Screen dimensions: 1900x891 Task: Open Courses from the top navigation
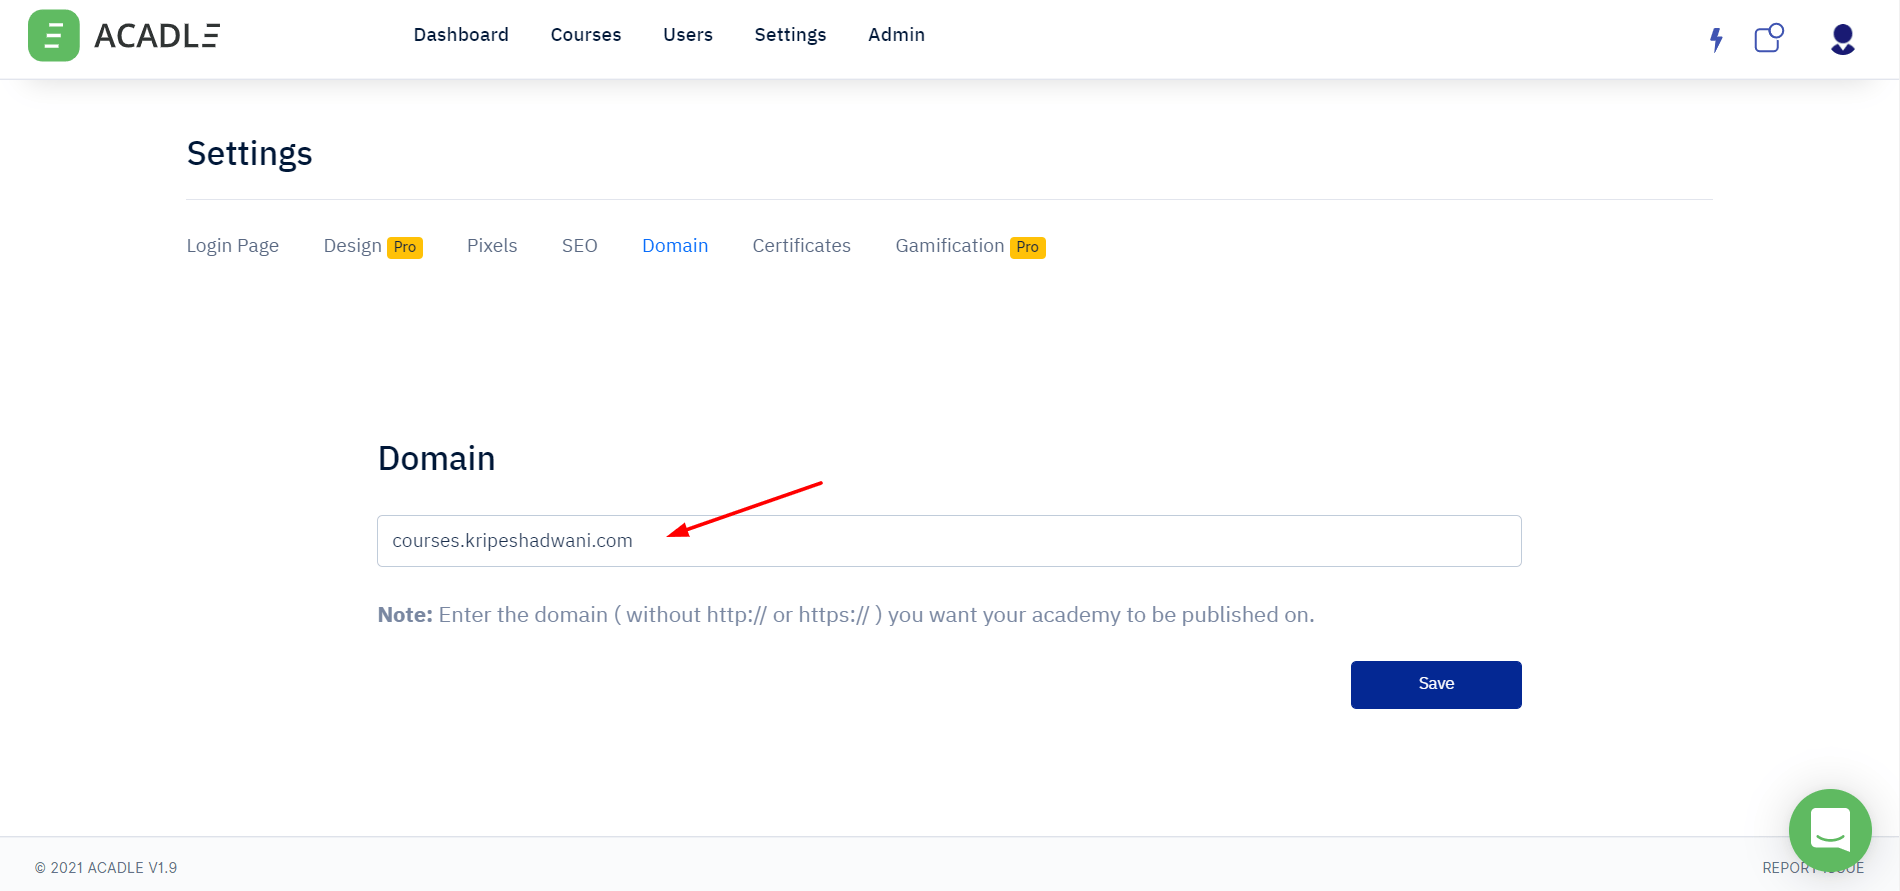[x=585, y=35]
